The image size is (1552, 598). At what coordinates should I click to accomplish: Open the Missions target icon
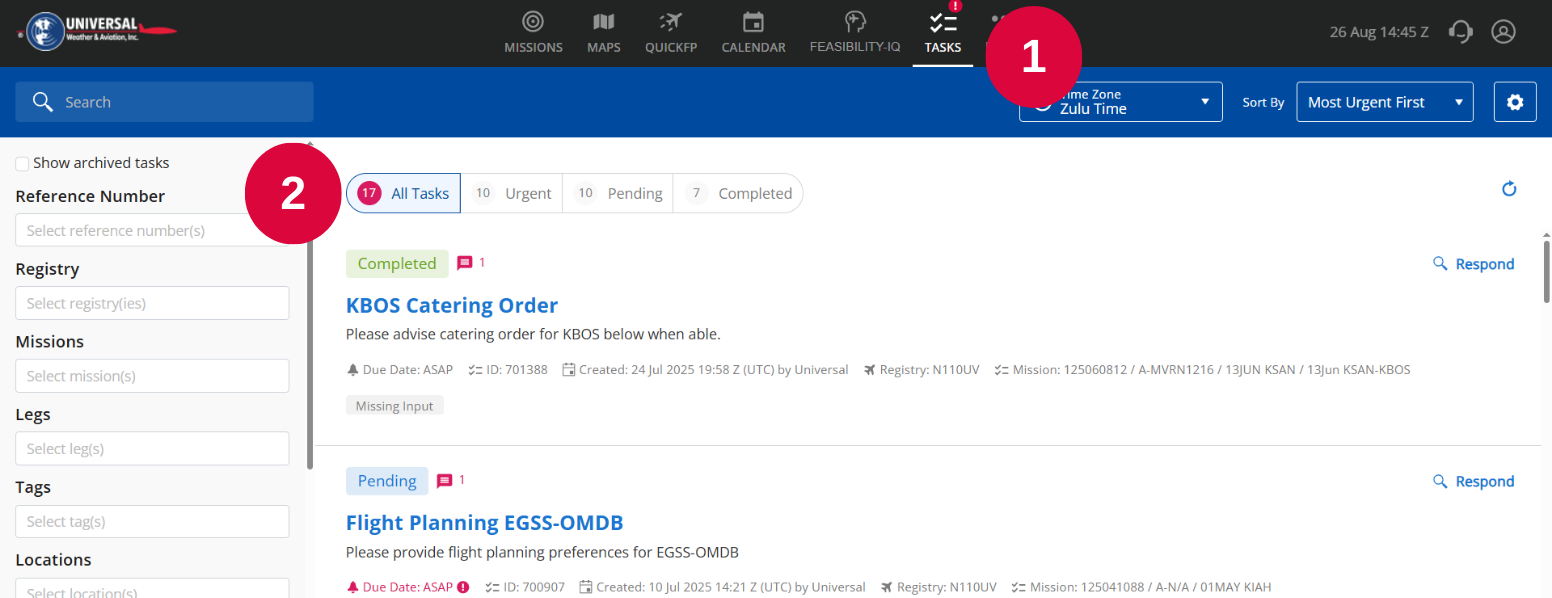coord(533,22)
